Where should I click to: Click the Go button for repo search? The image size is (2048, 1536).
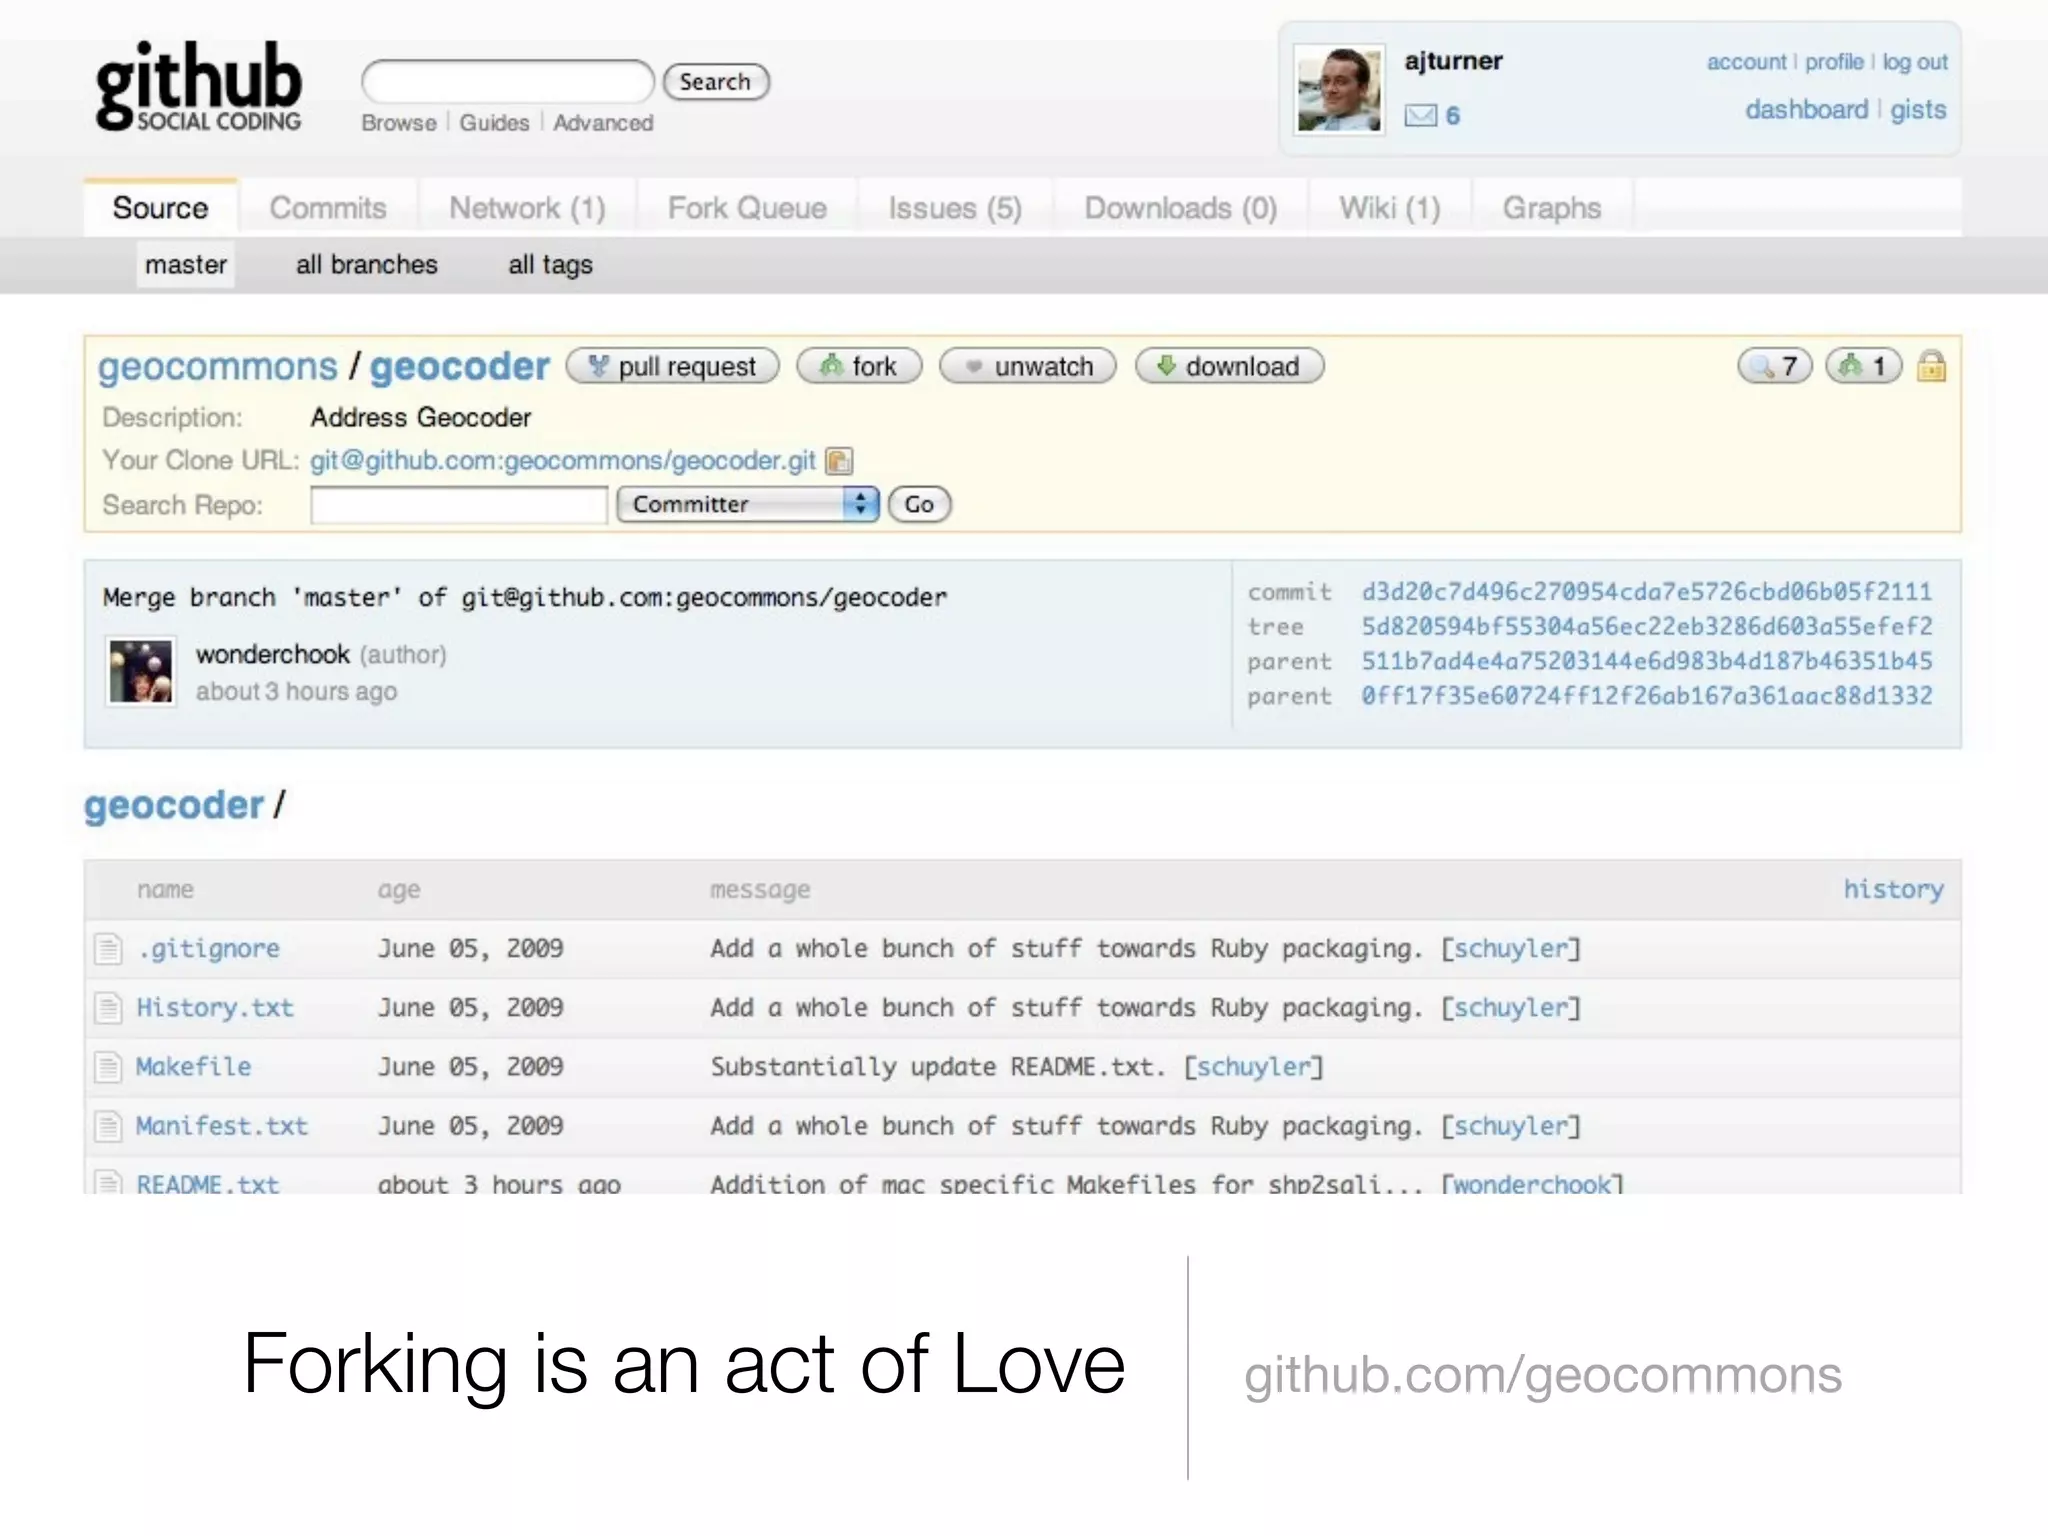coord(919,504)
